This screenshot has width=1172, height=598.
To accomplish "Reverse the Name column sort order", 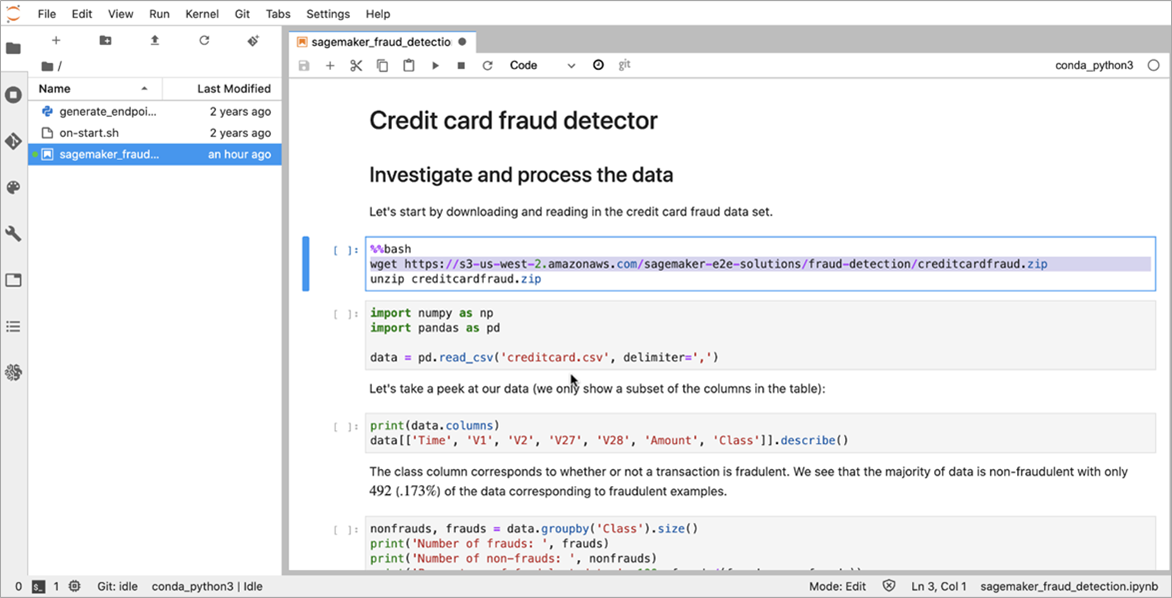I will [x=60, y=88].
